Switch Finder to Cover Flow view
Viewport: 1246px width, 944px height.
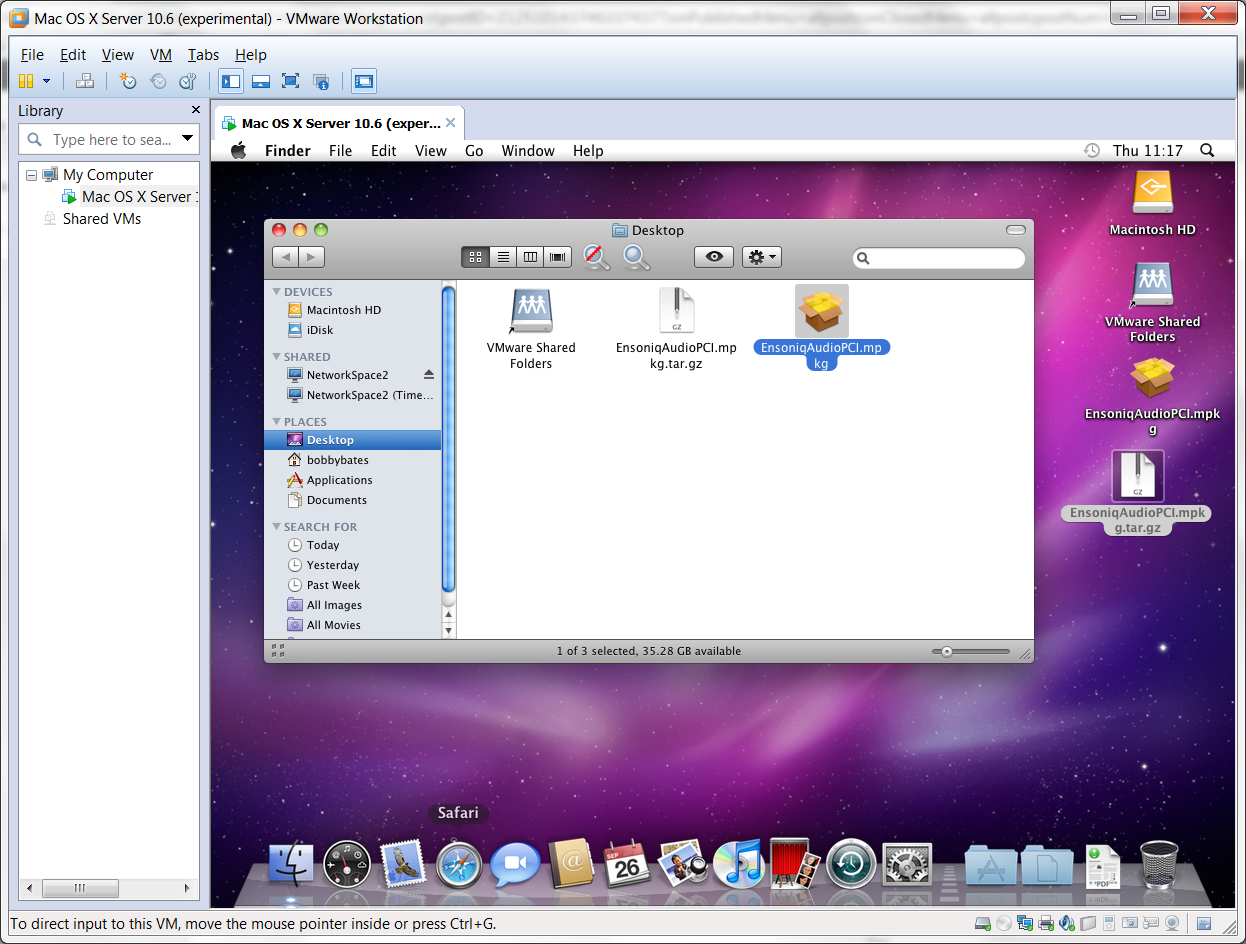click(558, 257)
